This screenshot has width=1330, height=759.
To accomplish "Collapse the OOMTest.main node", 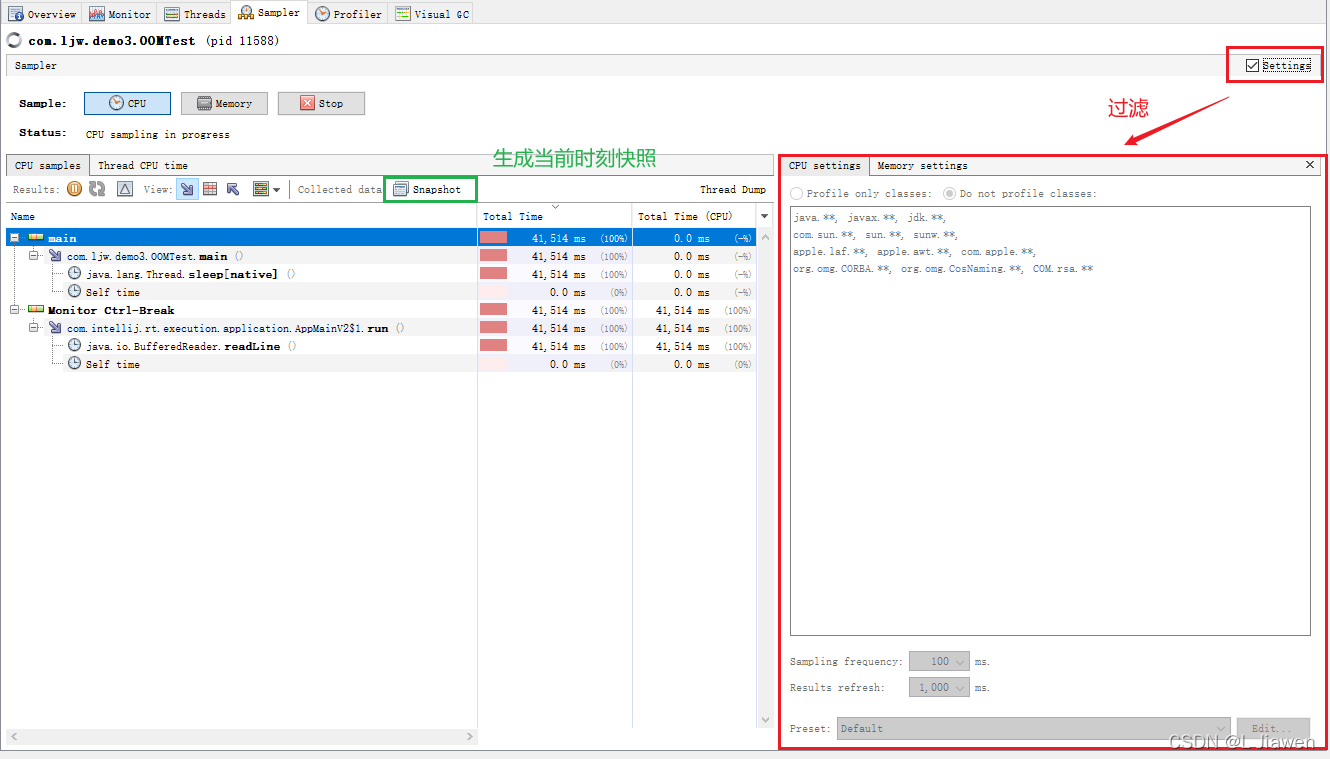I will [x=34, y=256].
